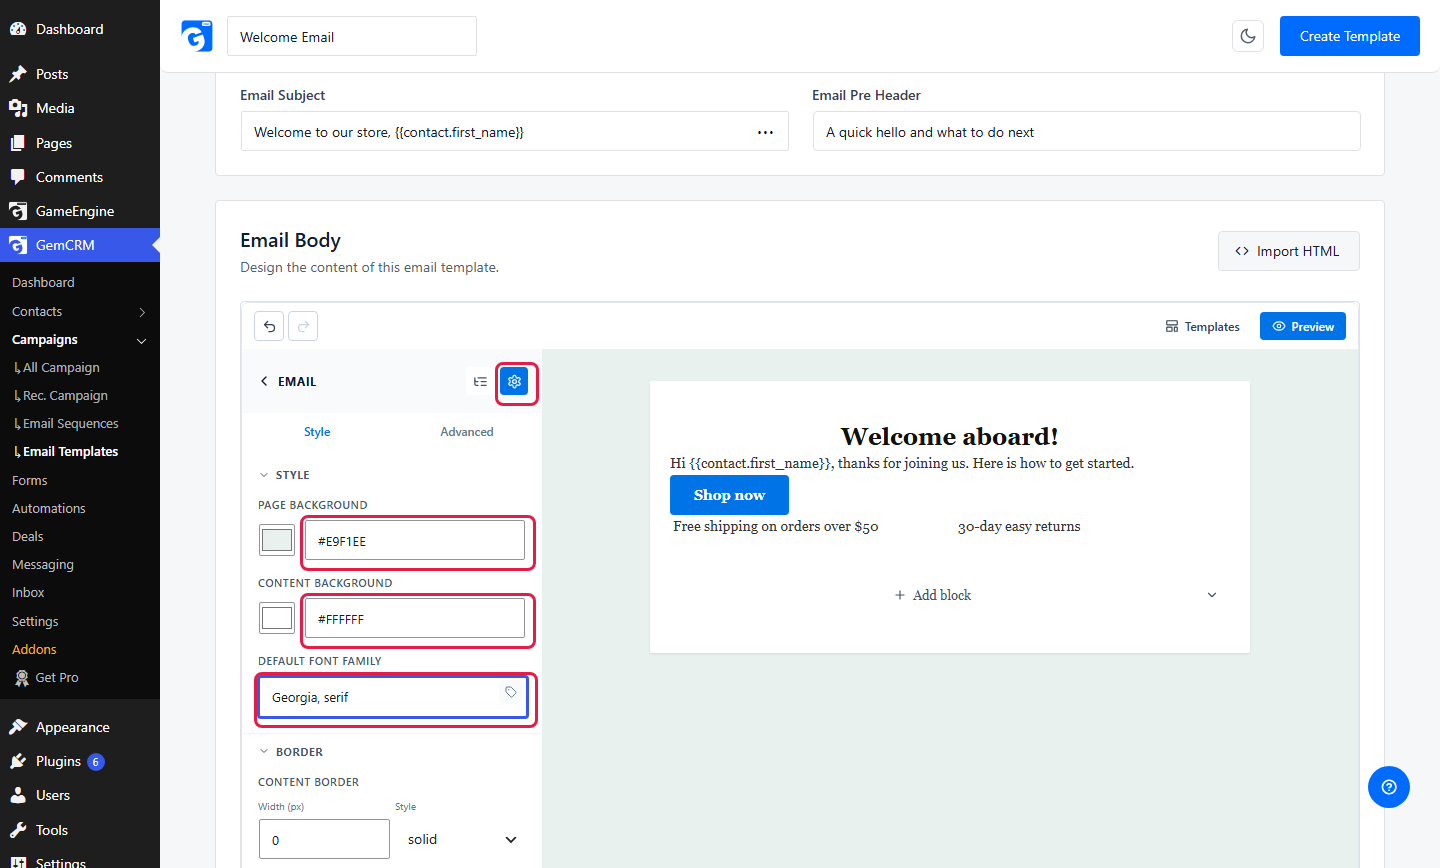
Task: Click the undo arrow icon
Action: click(x=269, y=326)
